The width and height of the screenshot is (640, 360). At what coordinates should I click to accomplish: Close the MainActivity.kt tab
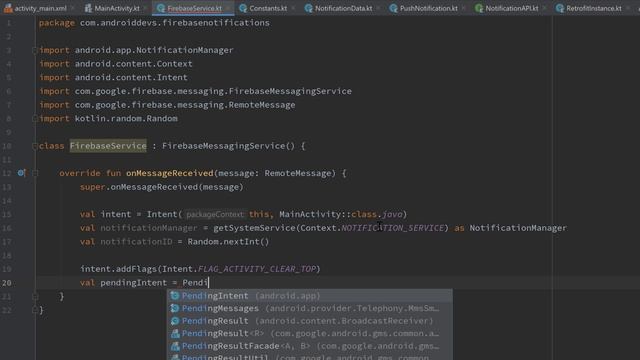[x=145, y=8]
